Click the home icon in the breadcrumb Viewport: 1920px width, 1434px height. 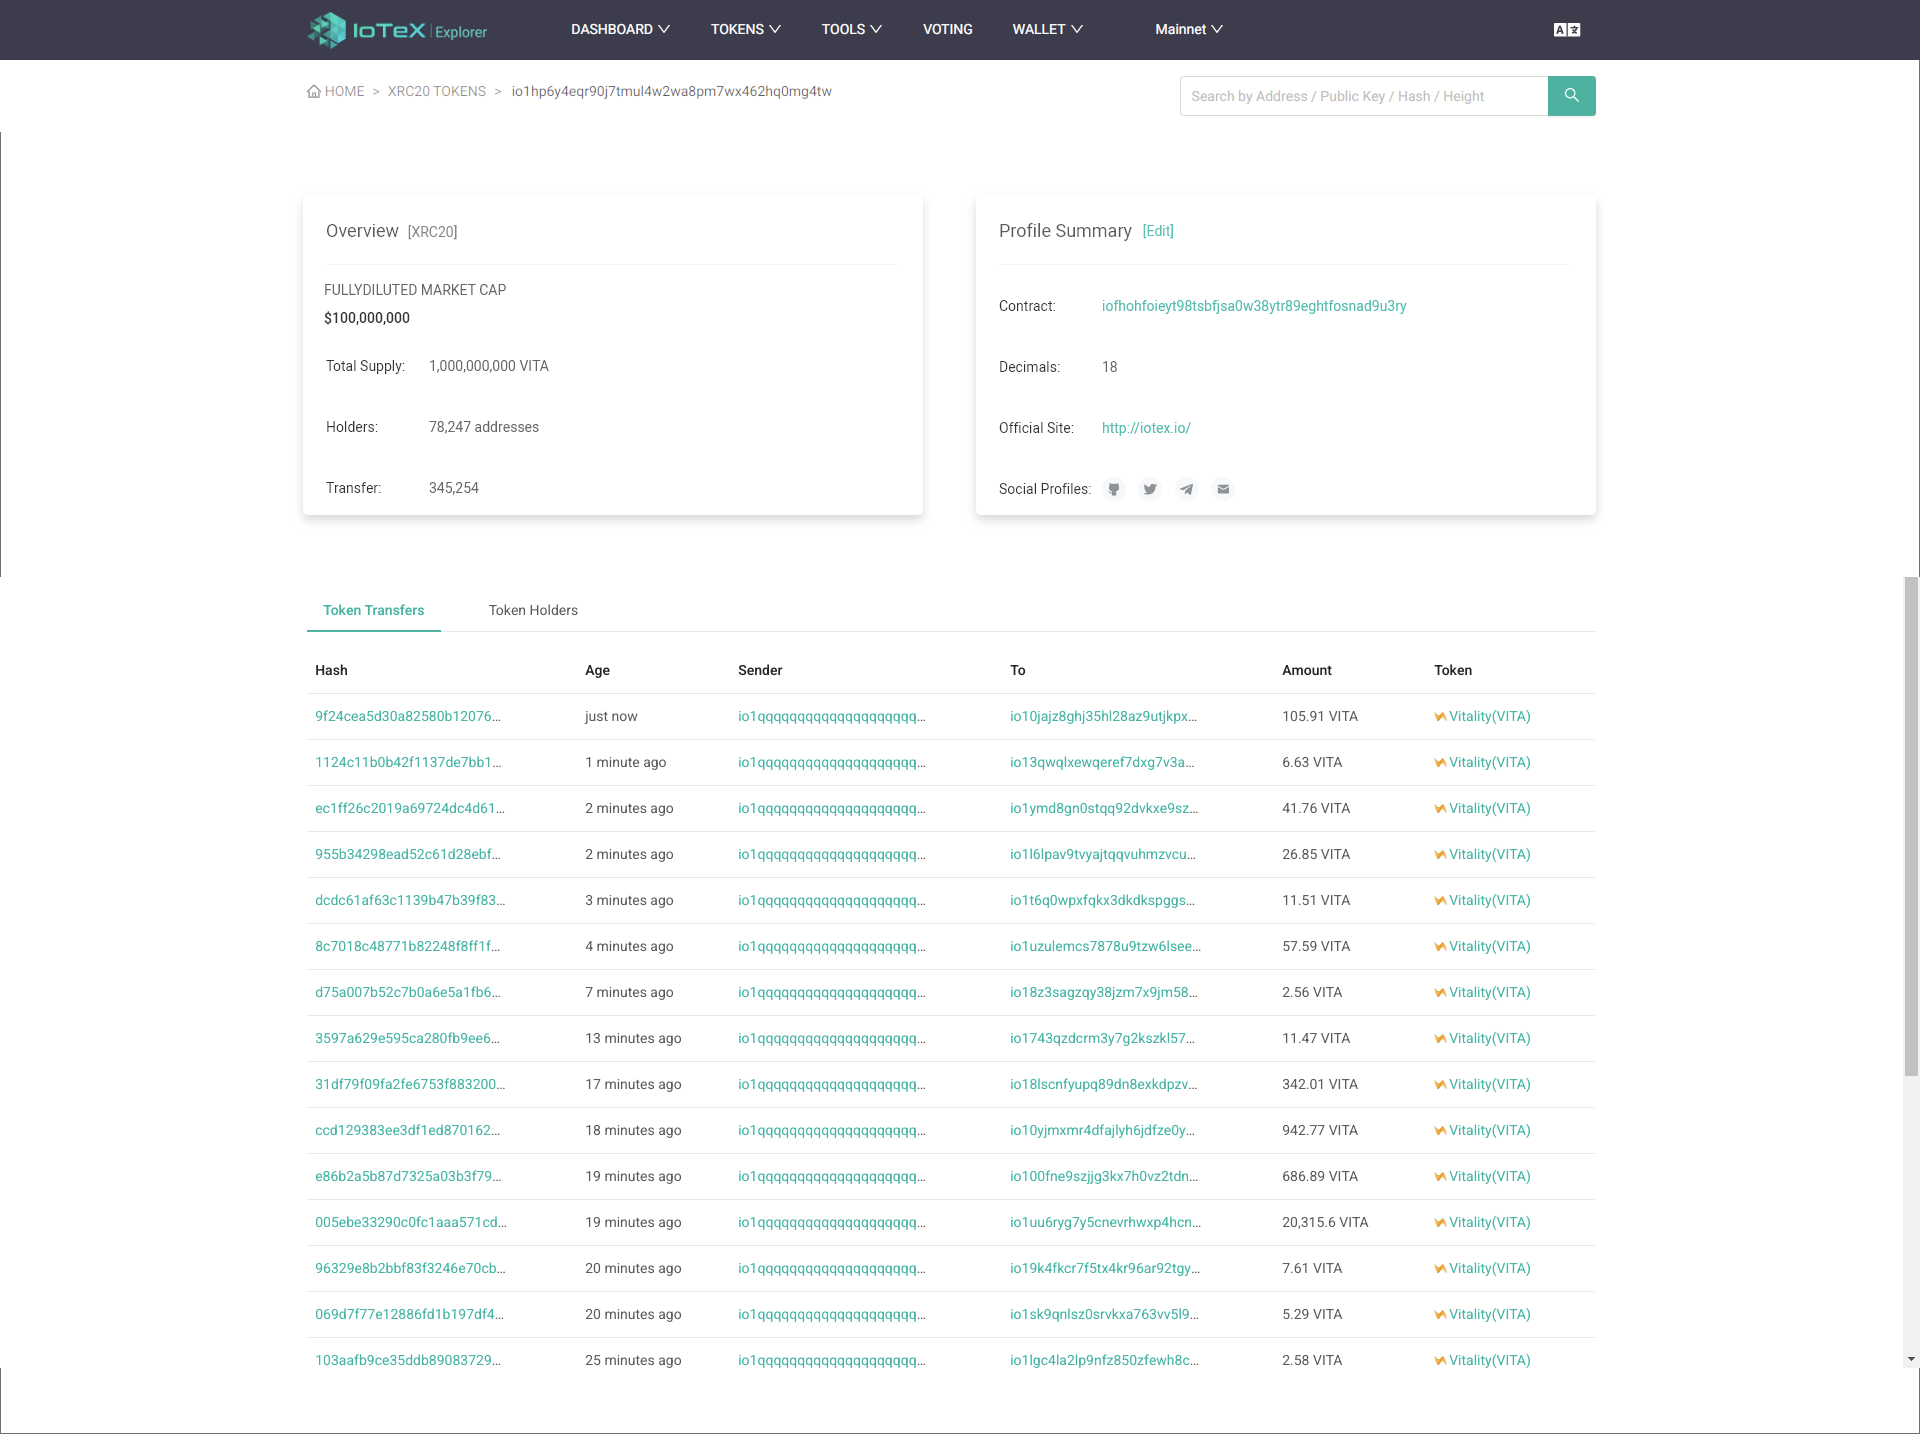point(313,91)
